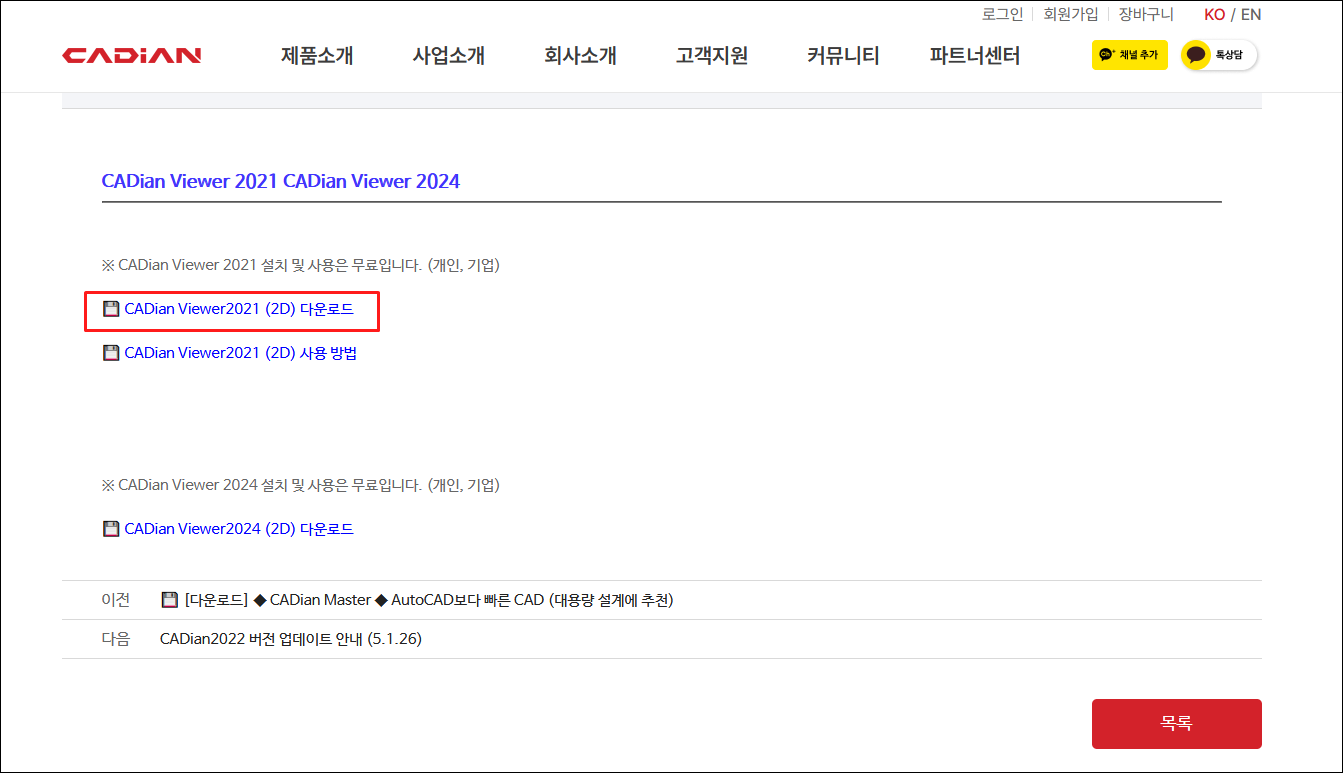Click the Viewer 2021 무료입니다 notice text
1343x773 pixels.
pos(300,265)
